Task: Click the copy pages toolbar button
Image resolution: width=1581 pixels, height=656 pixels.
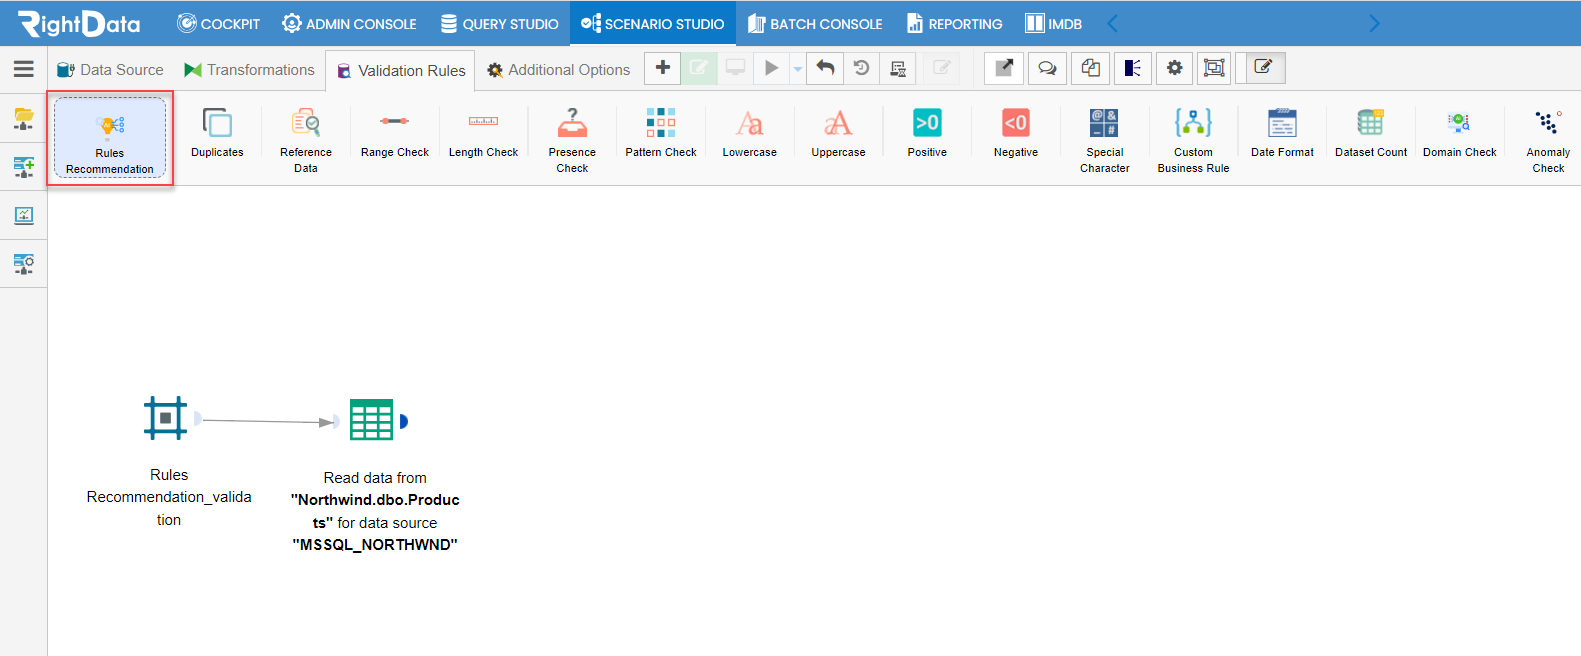Action: [1090, 68]
